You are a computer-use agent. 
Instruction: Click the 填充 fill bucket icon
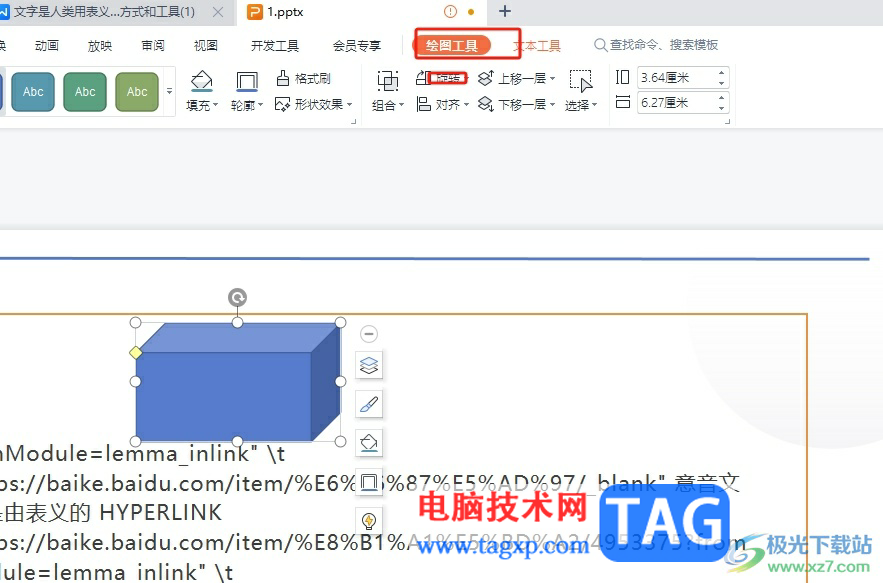point(202,81)
